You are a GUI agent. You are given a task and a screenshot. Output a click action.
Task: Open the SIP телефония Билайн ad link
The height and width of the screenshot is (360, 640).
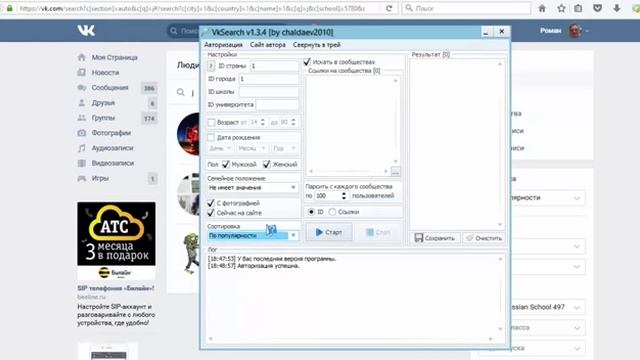(x=116, y=288)
